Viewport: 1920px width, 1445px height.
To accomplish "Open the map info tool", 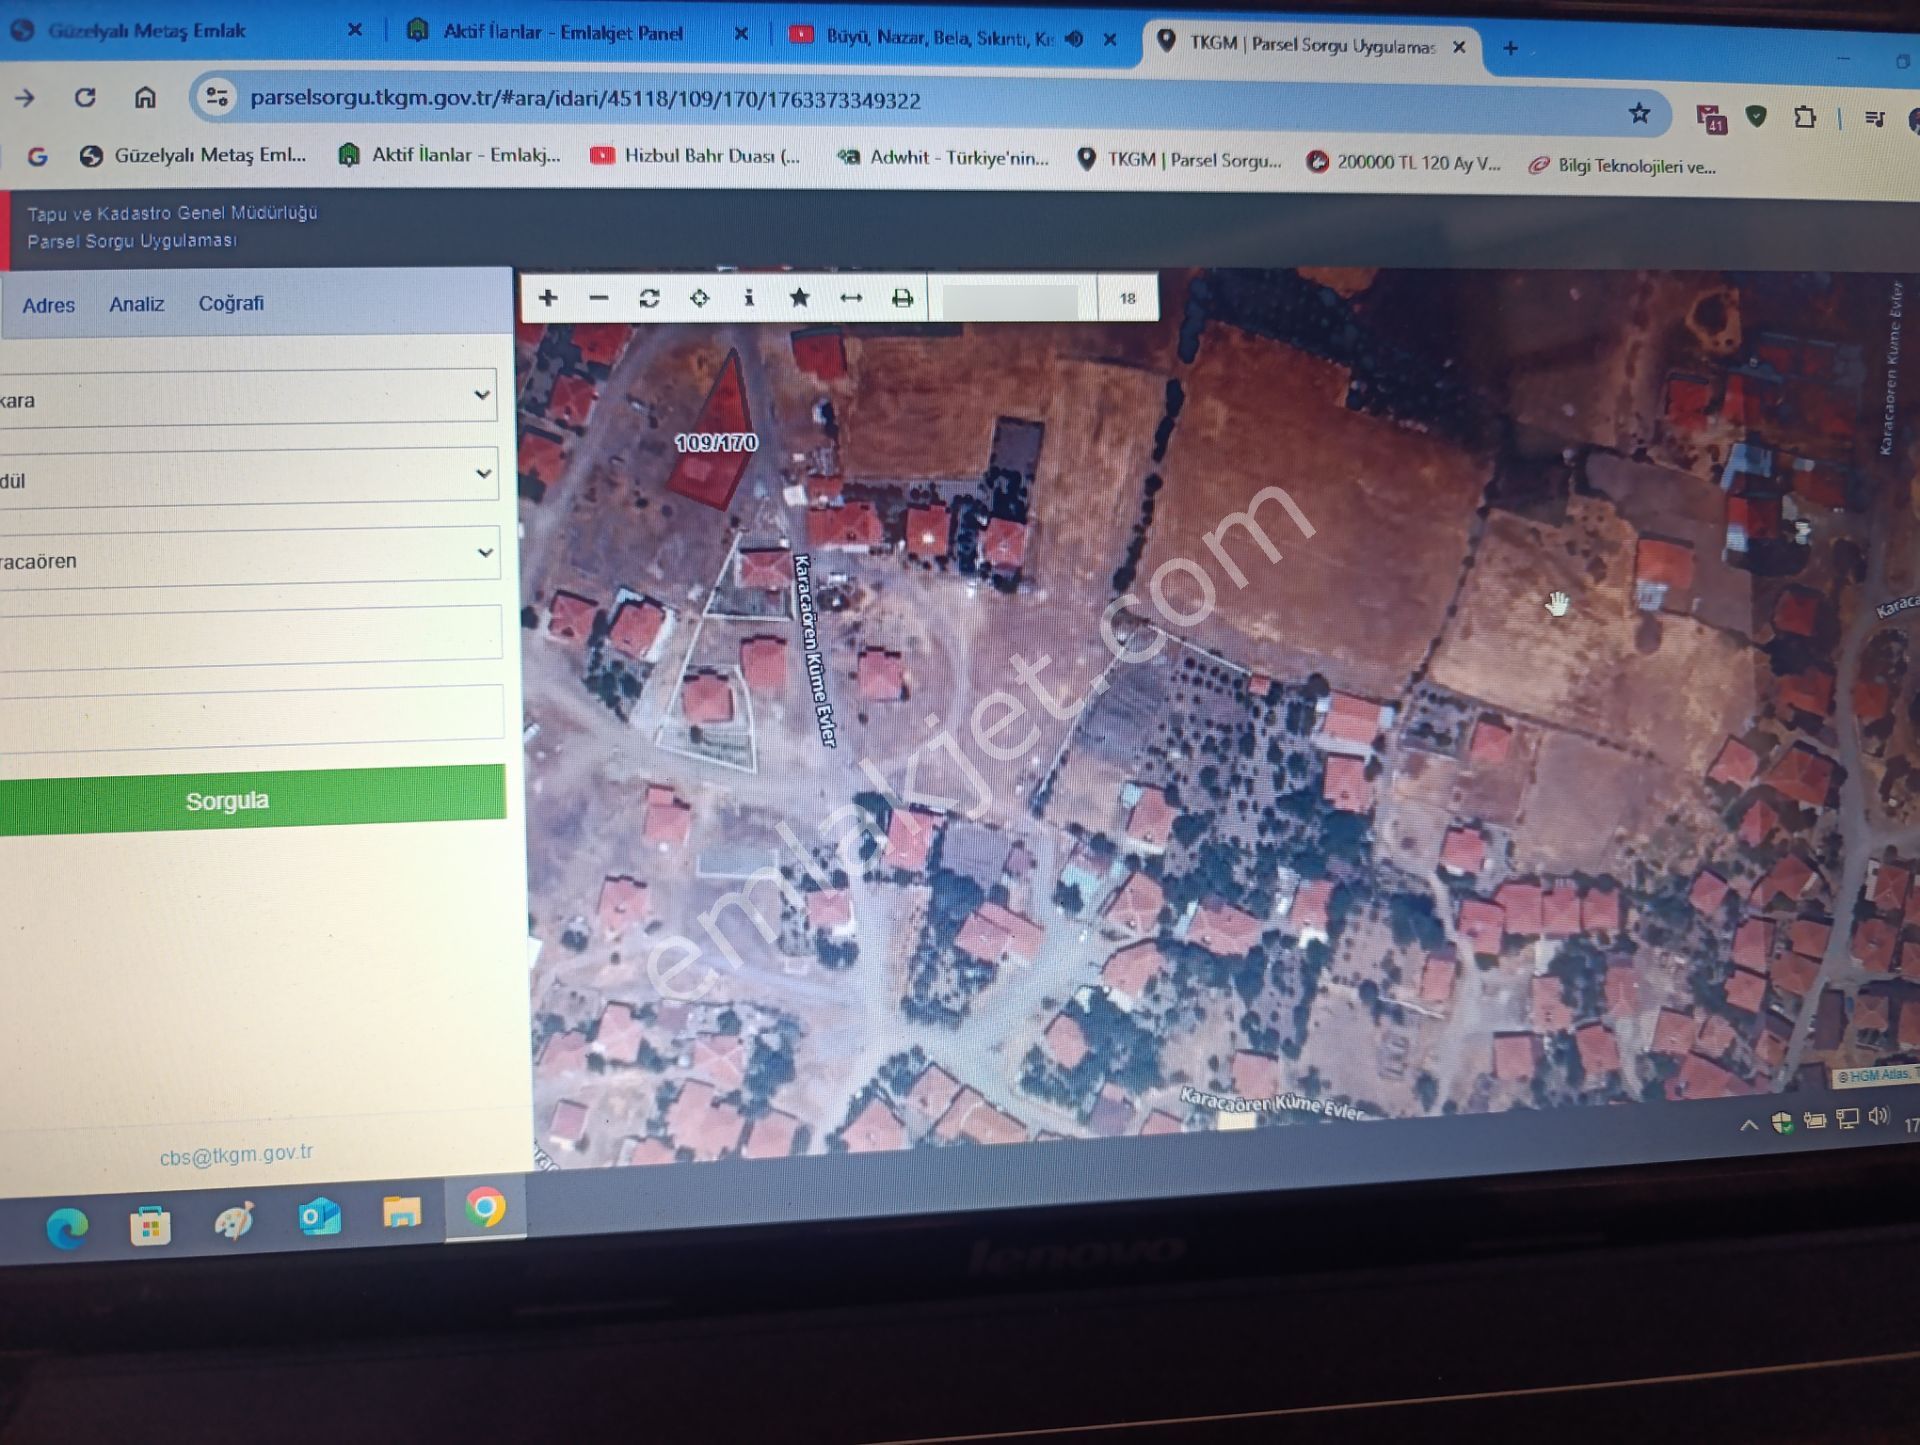I will coord(749,298).
